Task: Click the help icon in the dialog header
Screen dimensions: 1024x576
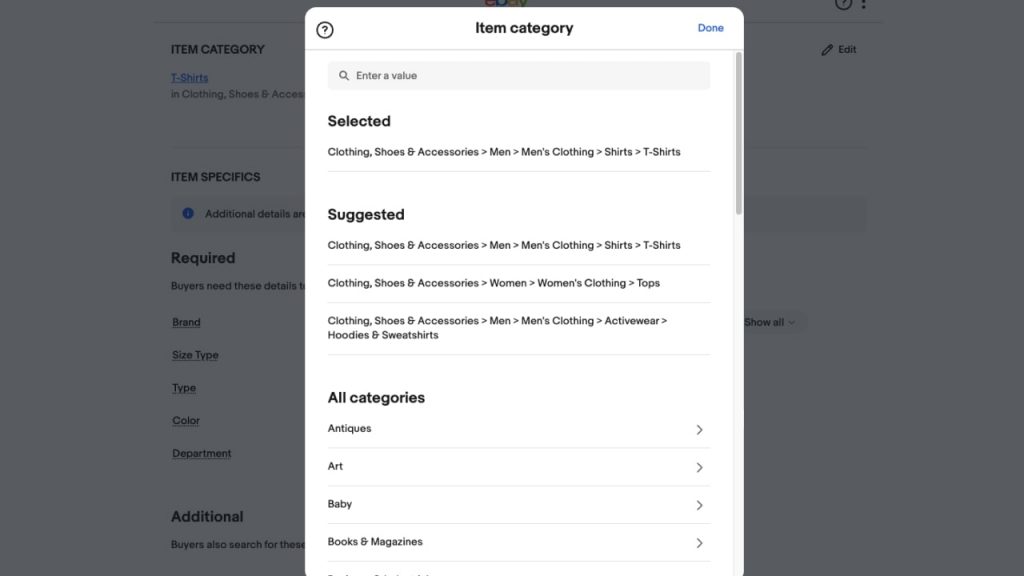Action: point(324,29)
